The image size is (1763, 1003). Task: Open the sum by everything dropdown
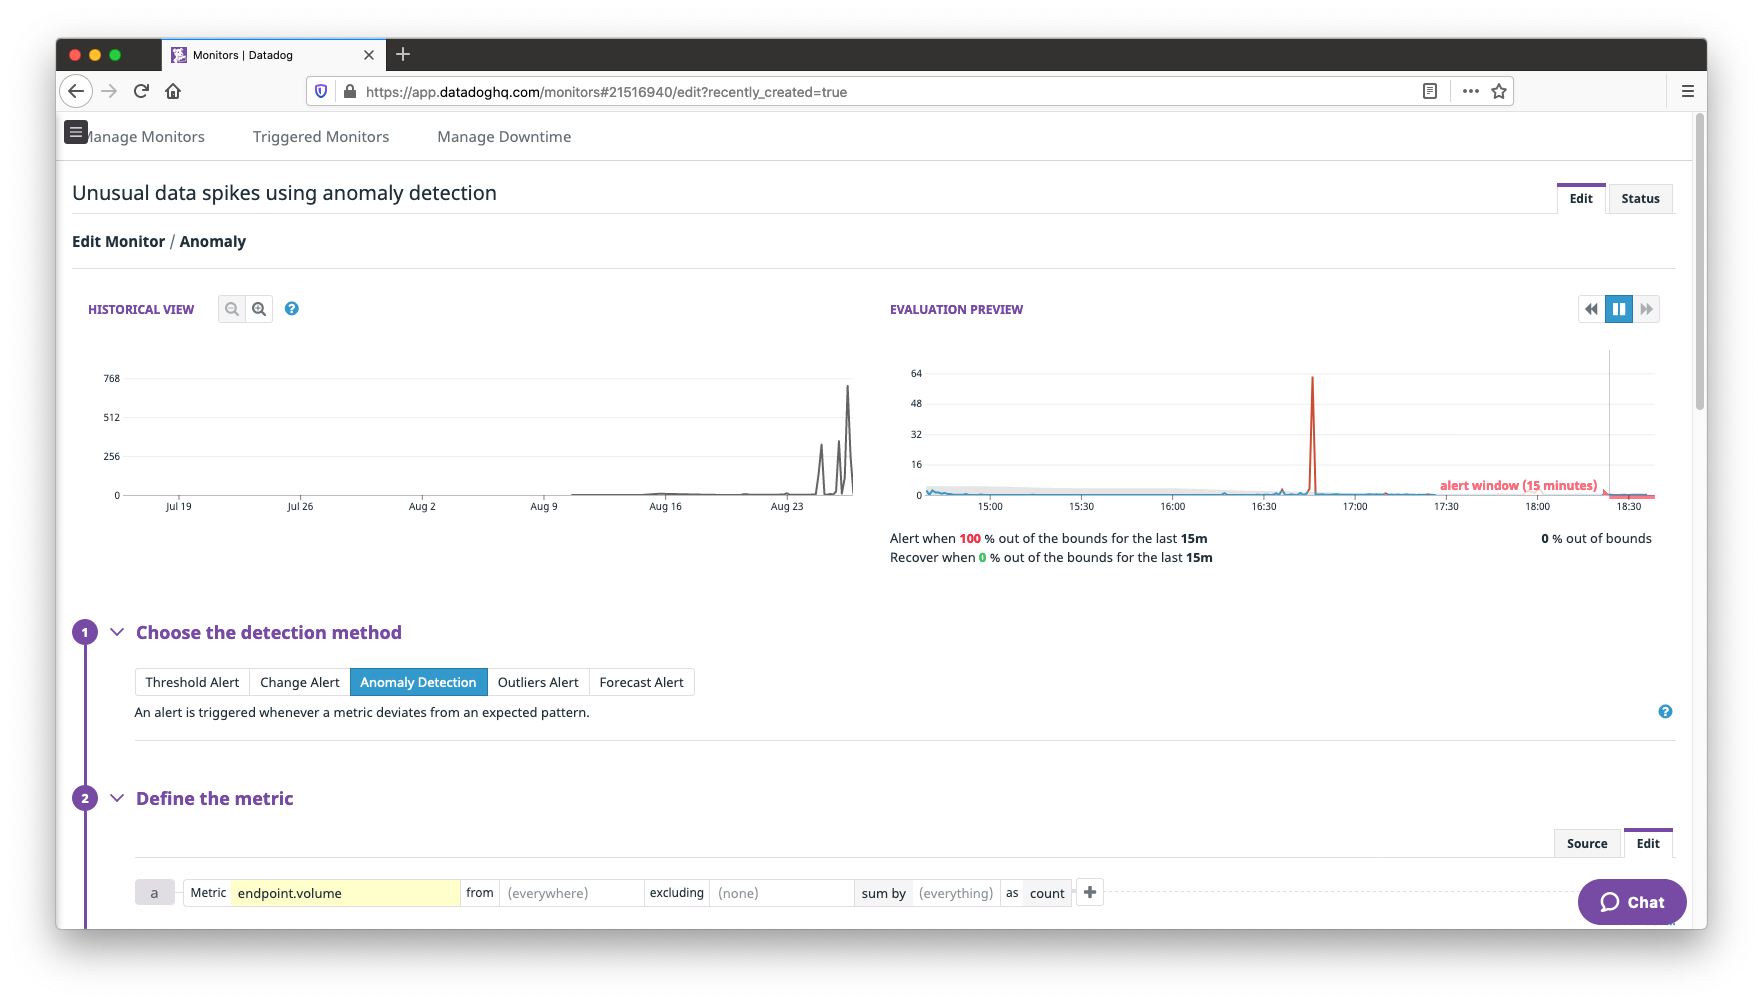coord(955,892)
